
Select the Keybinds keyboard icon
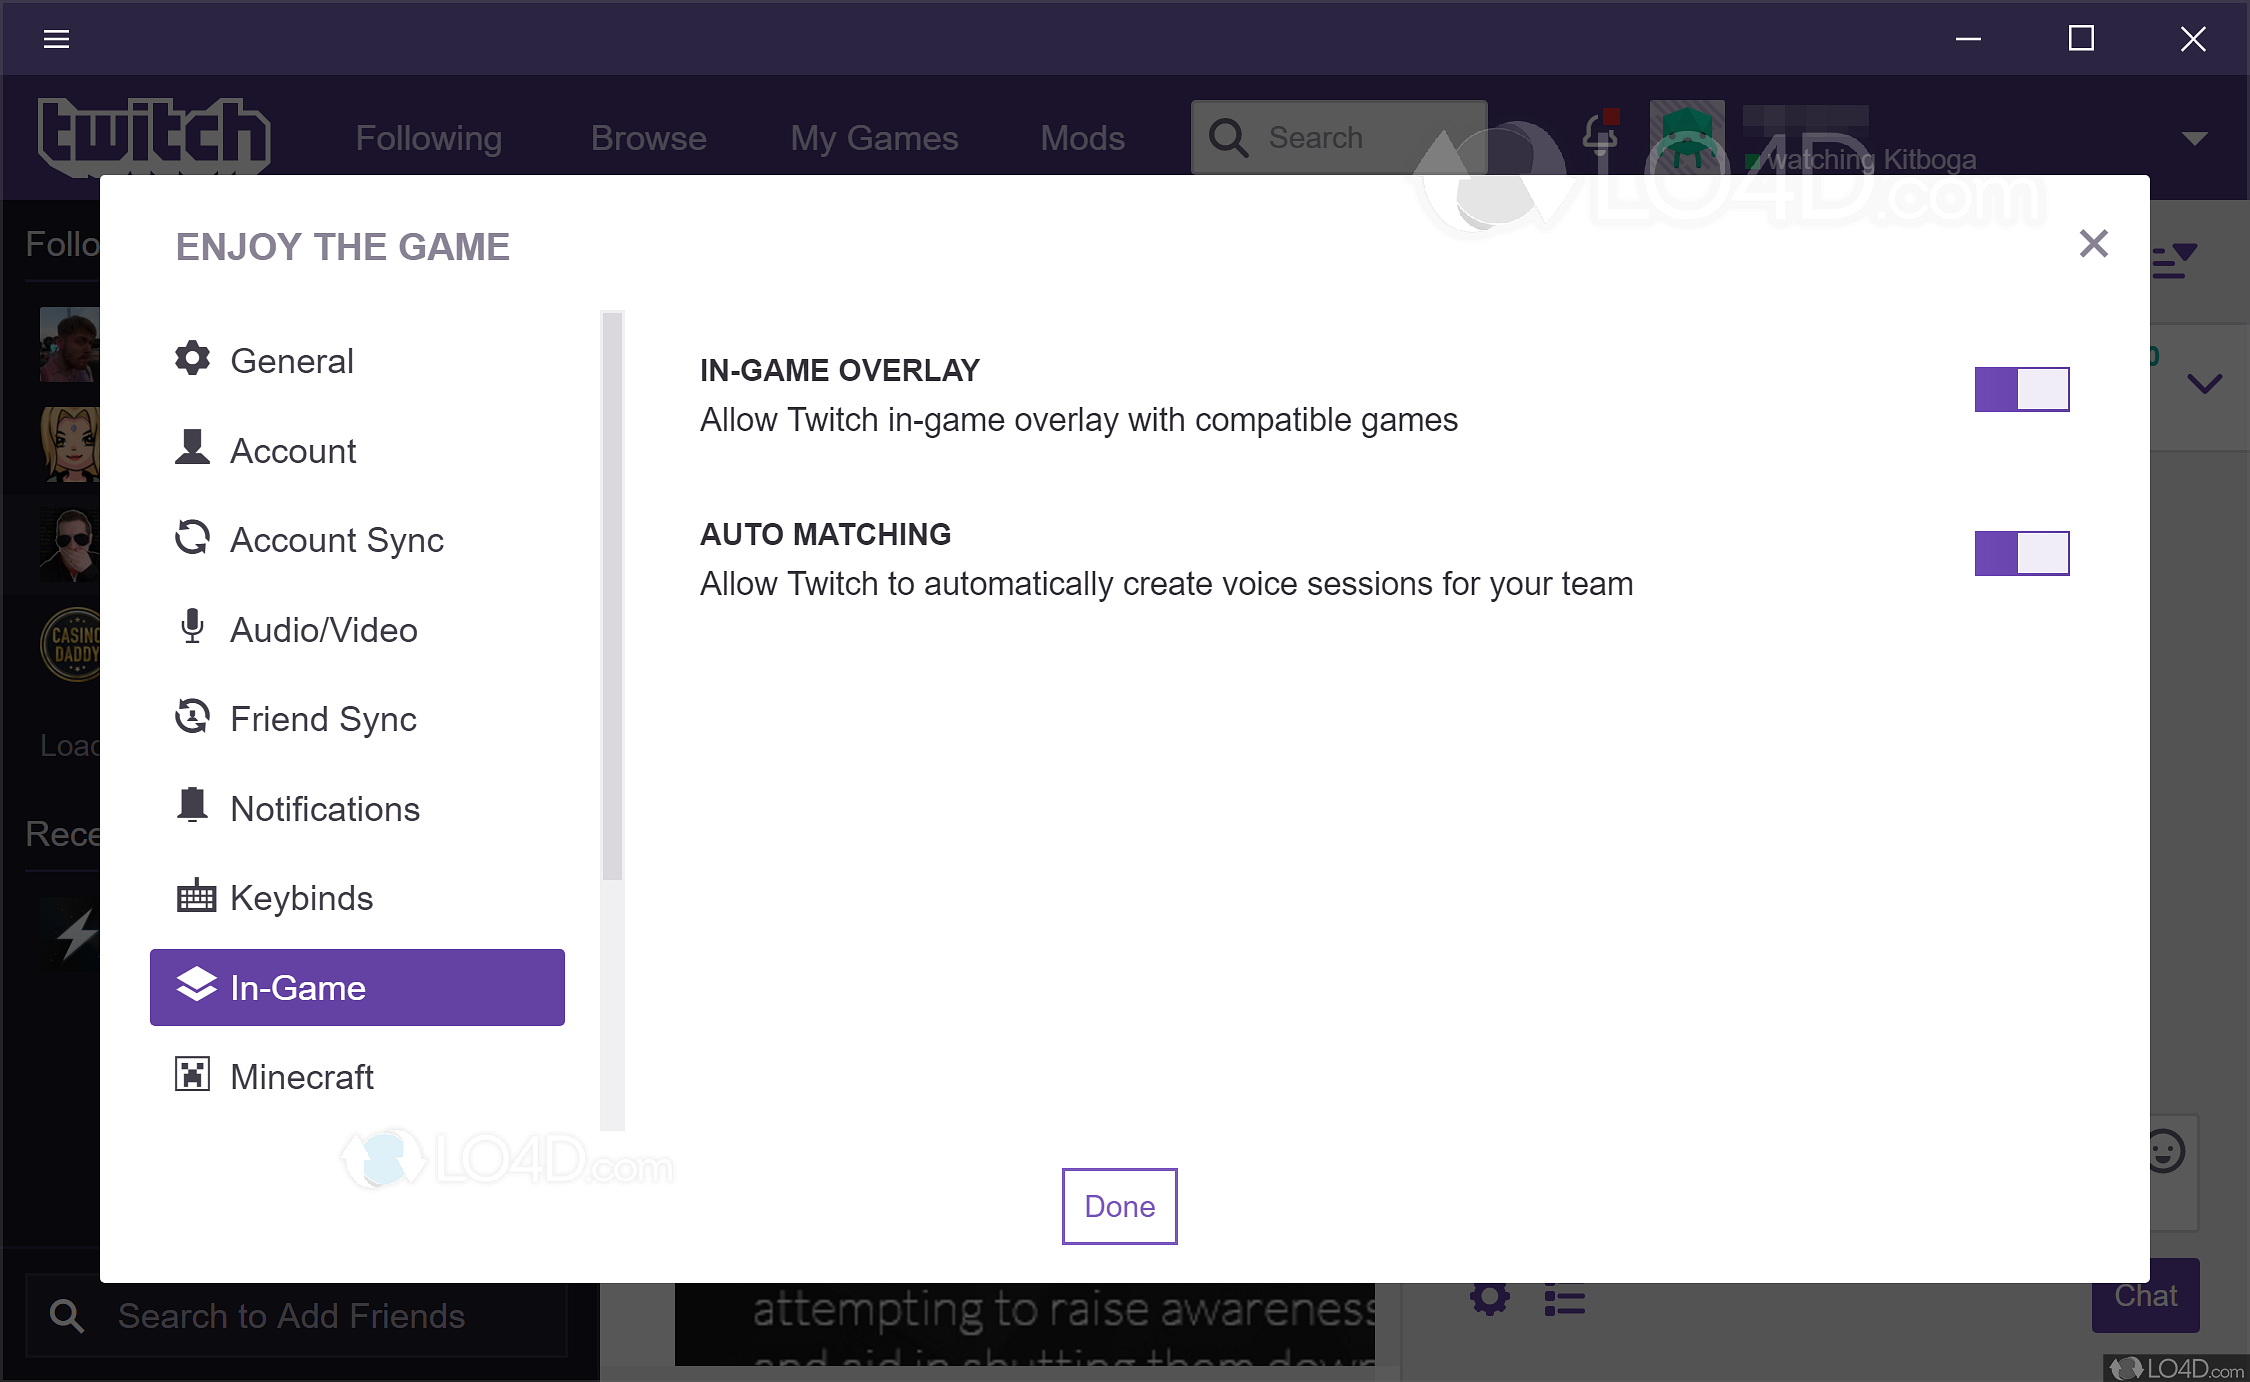(x=193, y=896)
